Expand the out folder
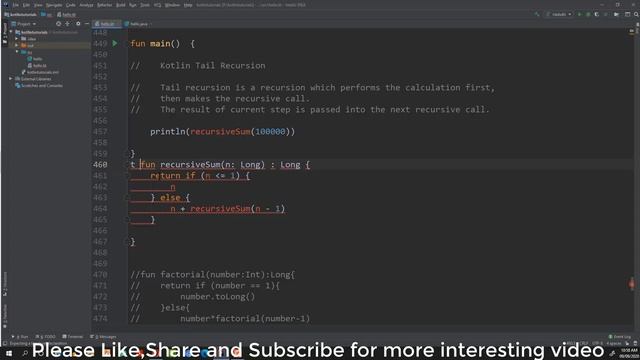The height and width of the screenshot is (360, 640). pos(17,45)
